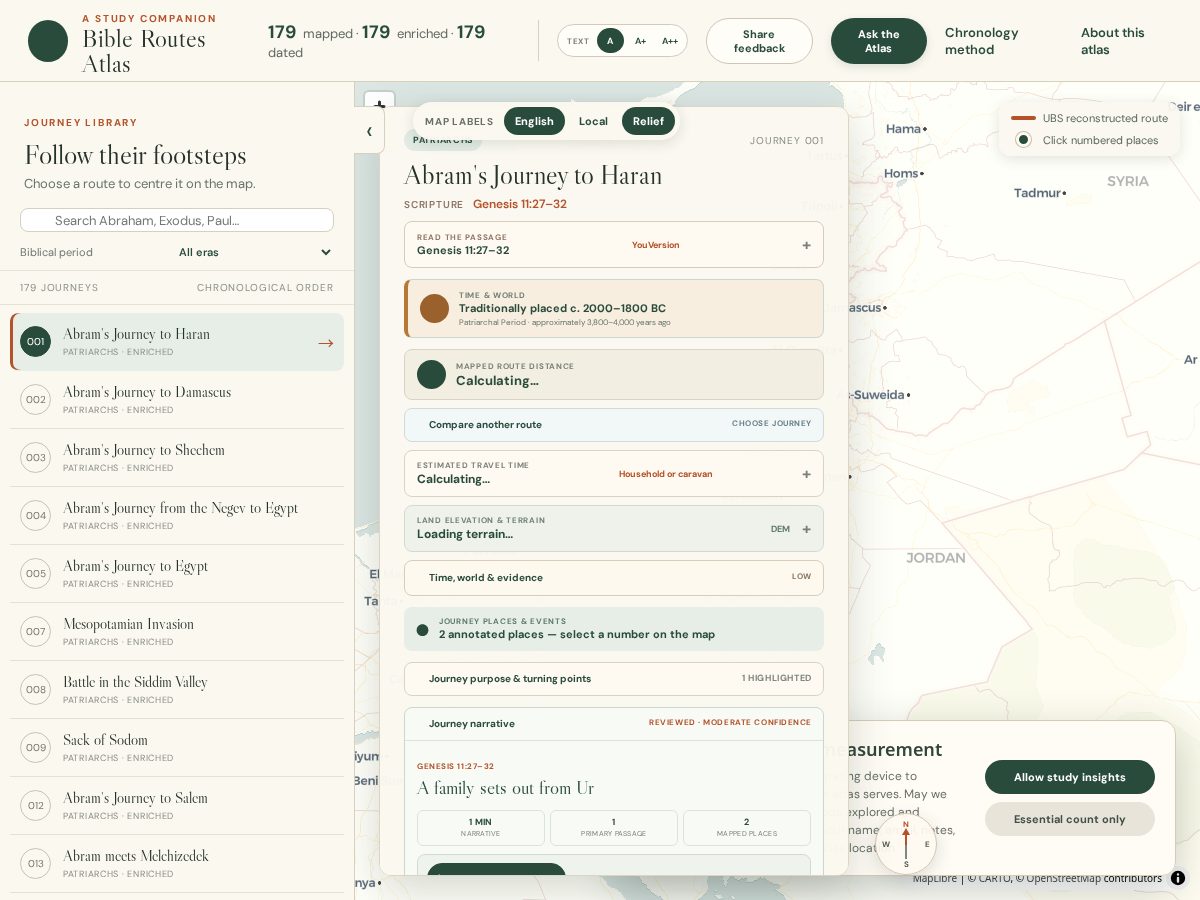
Task: Click the 012 number badge
Action: point(36,806)
